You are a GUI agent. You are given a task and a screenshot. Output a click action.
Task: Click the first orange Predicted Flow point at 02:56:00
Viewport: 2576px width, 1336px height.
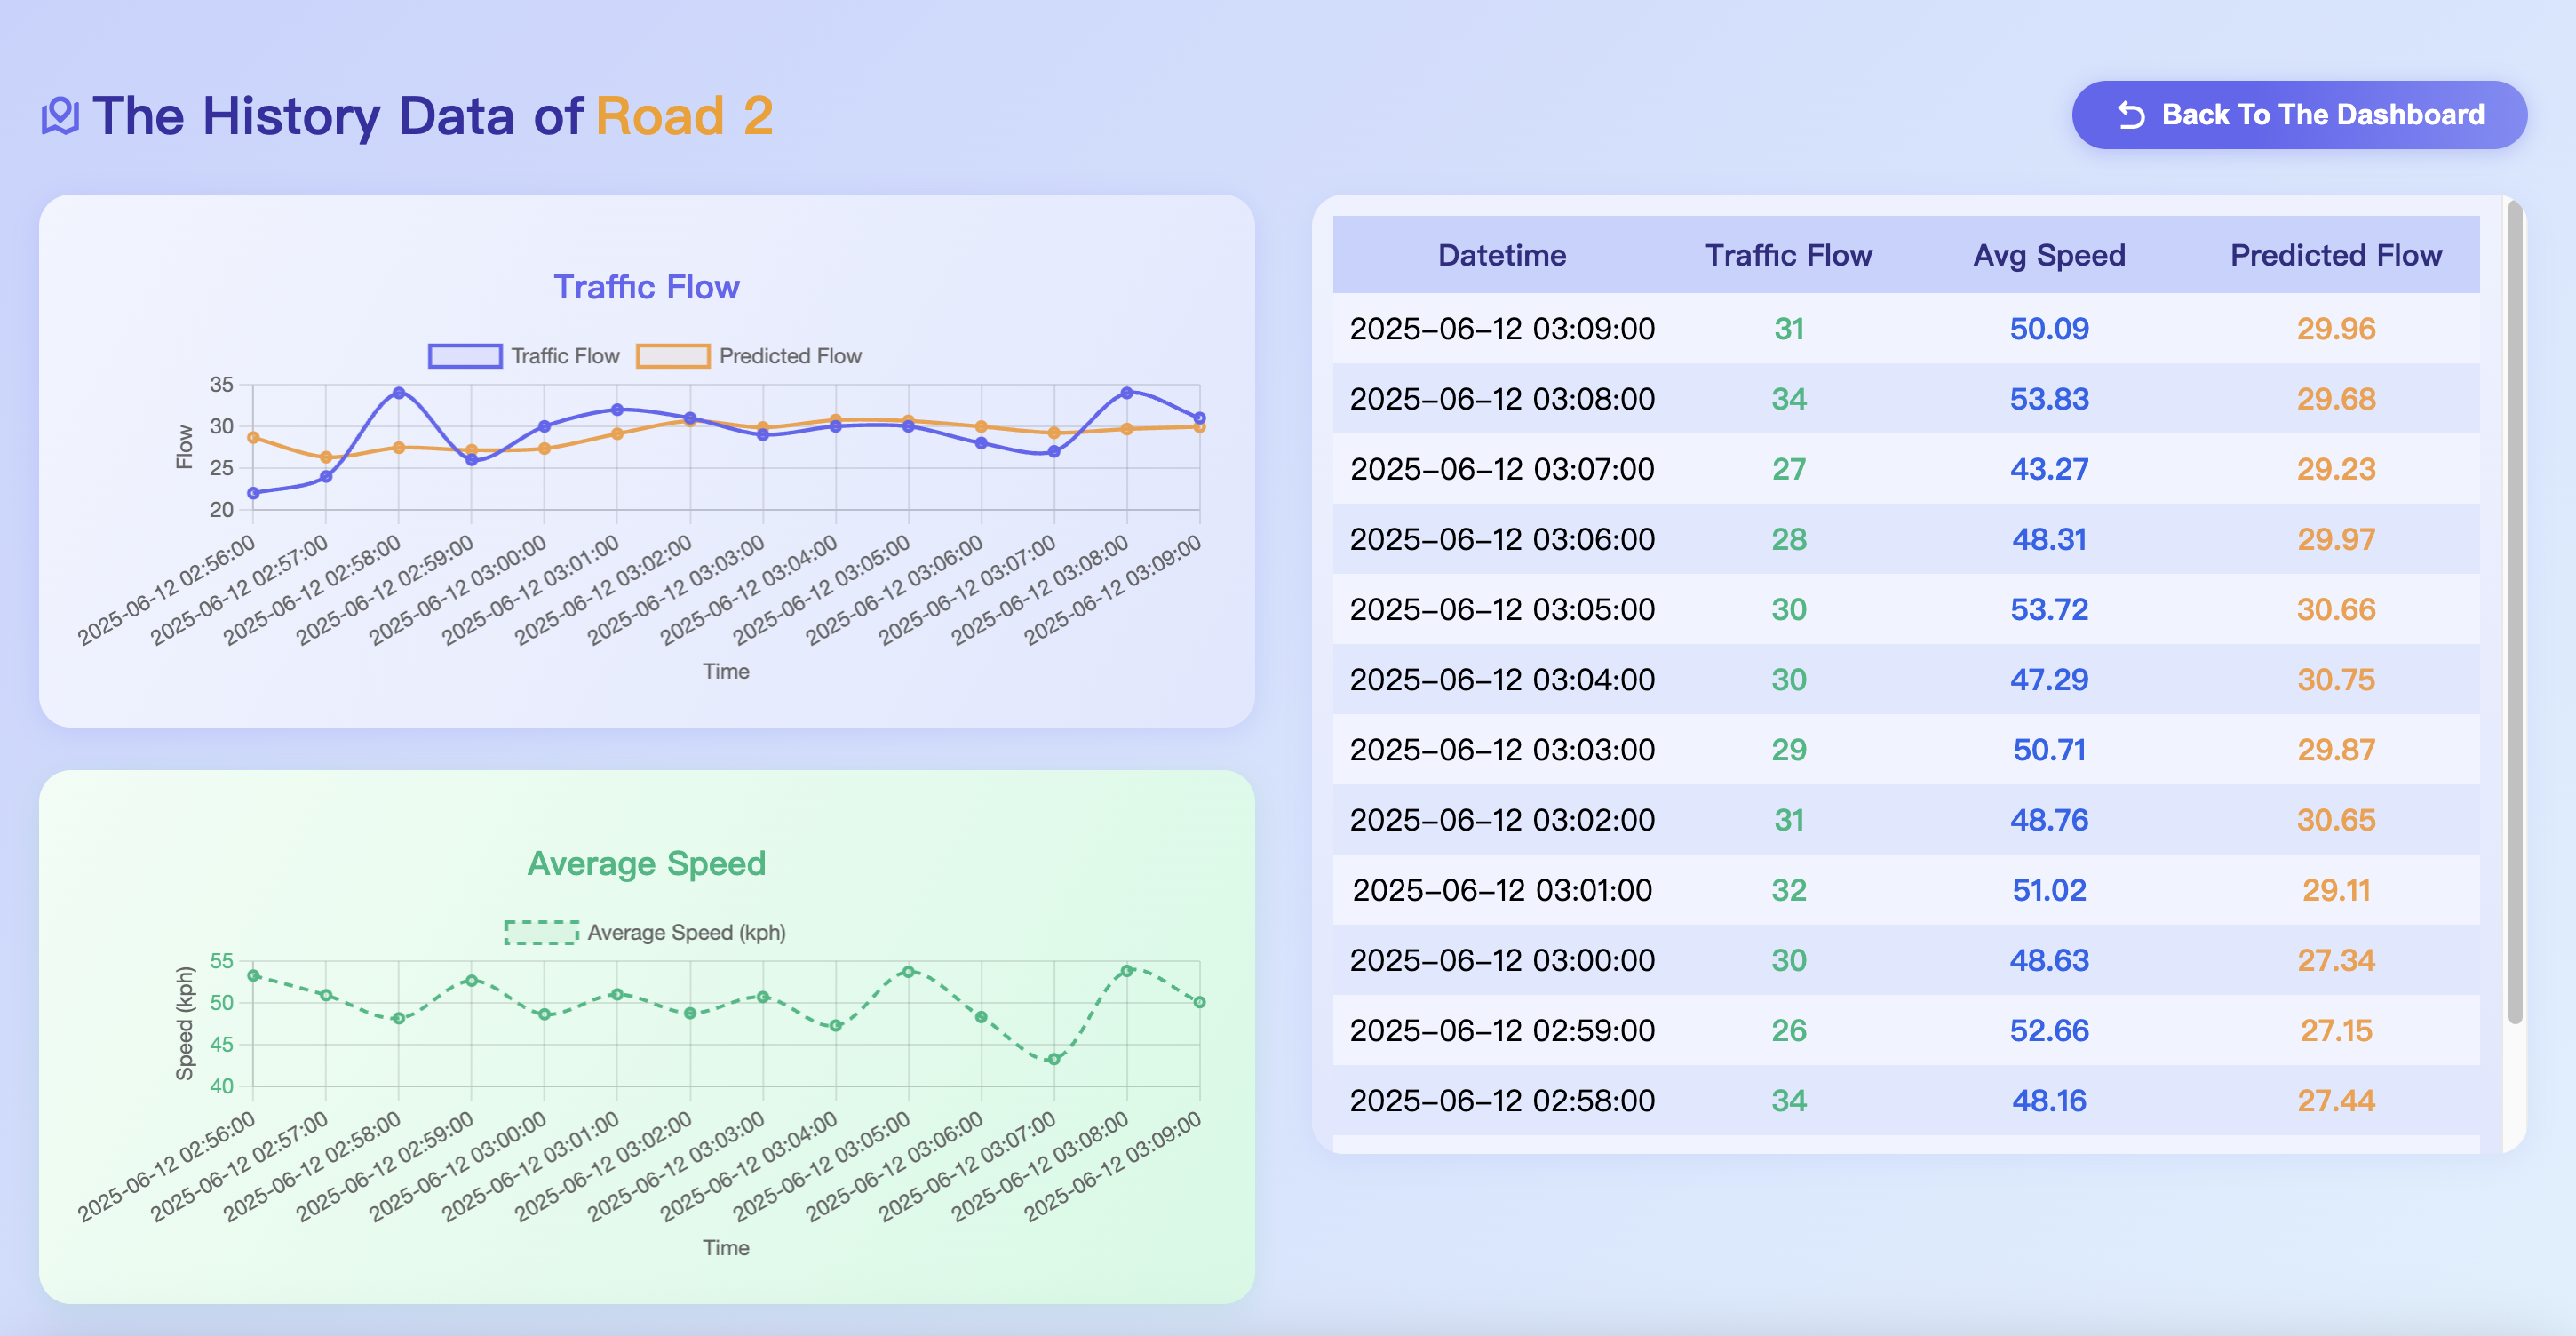(x=253, y=437)
